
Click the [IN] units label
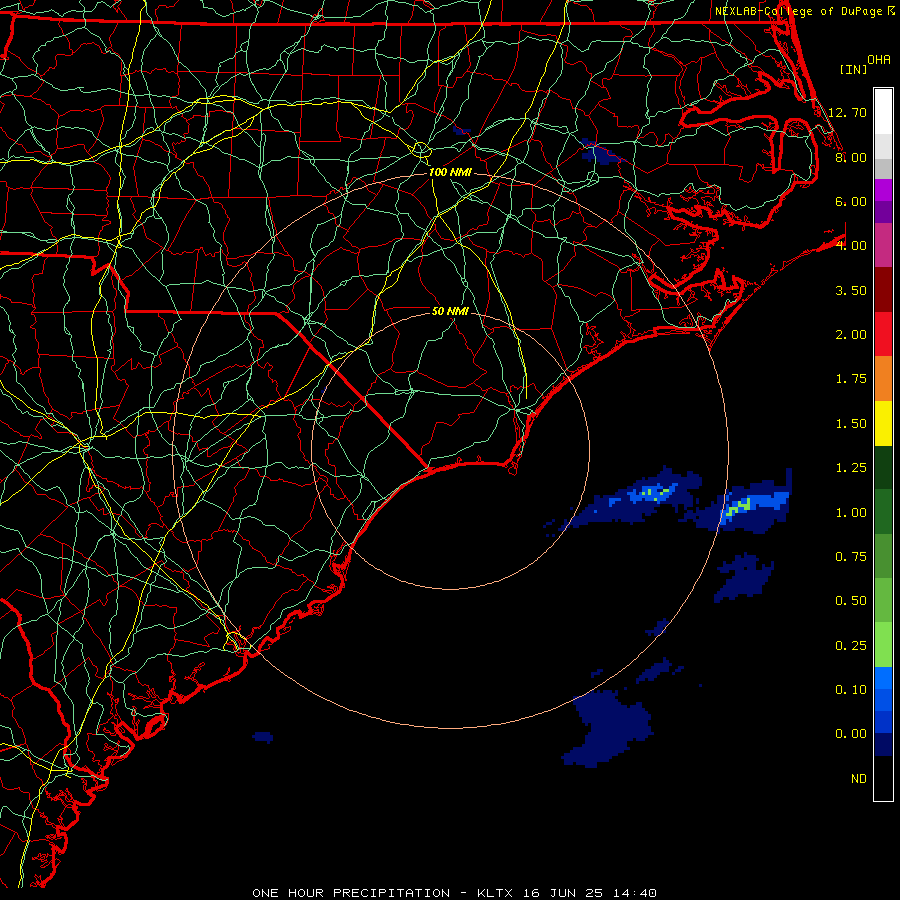point(853,69)
